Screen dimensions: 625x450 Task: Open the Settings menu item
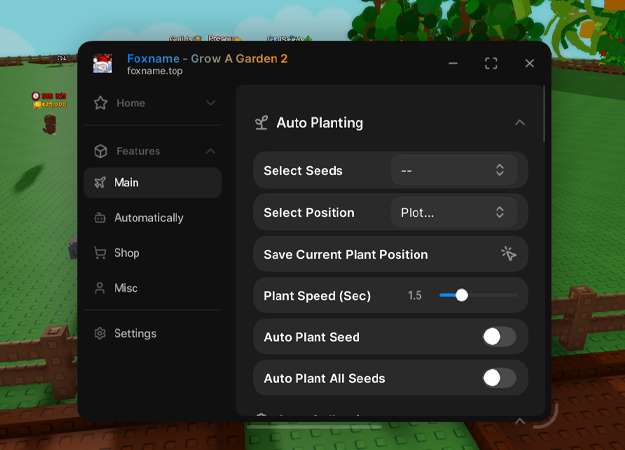pos(153,333)
